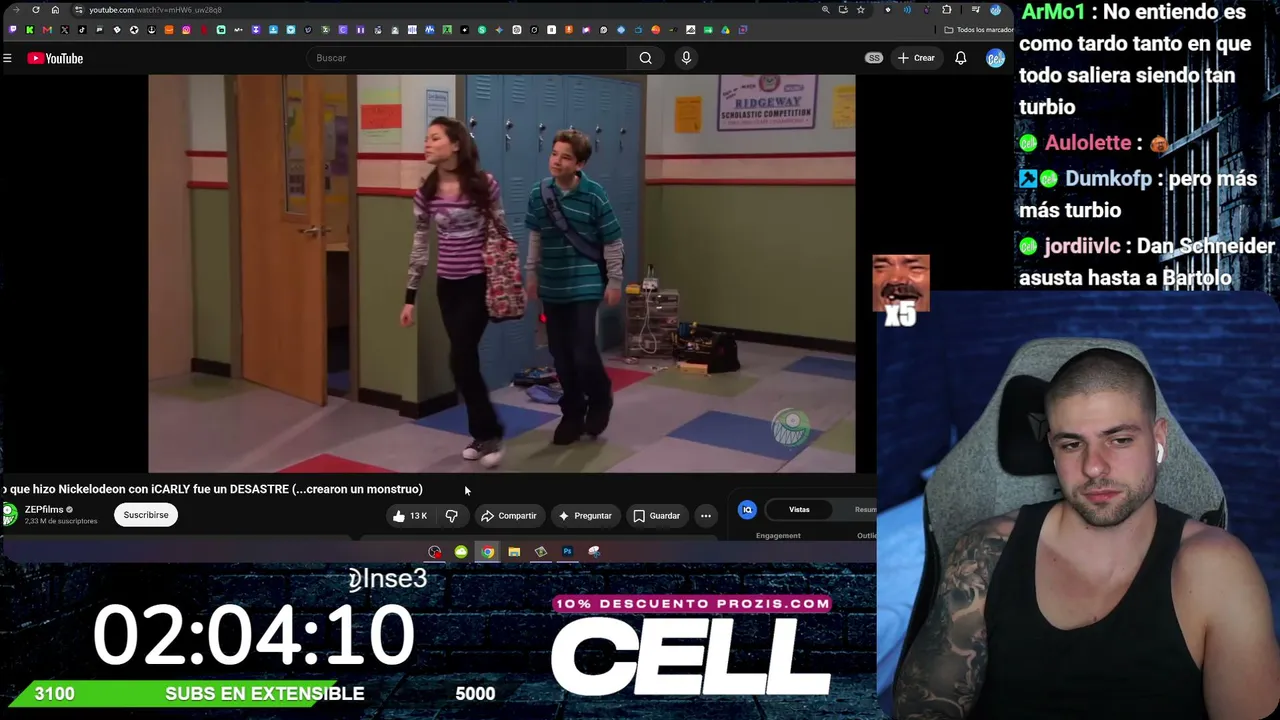Screen dimensions: 1280x720
Task: Click the iCarly video player
Action: click(502, 273)
